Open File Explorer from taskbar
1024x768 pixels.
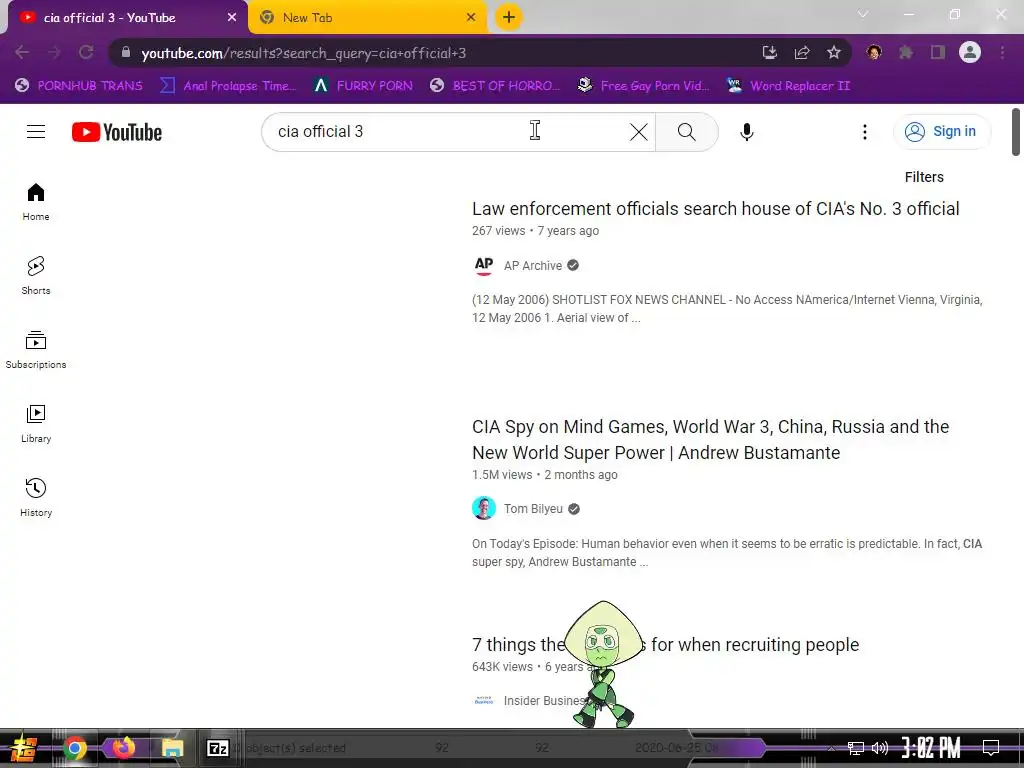(173, 748)
